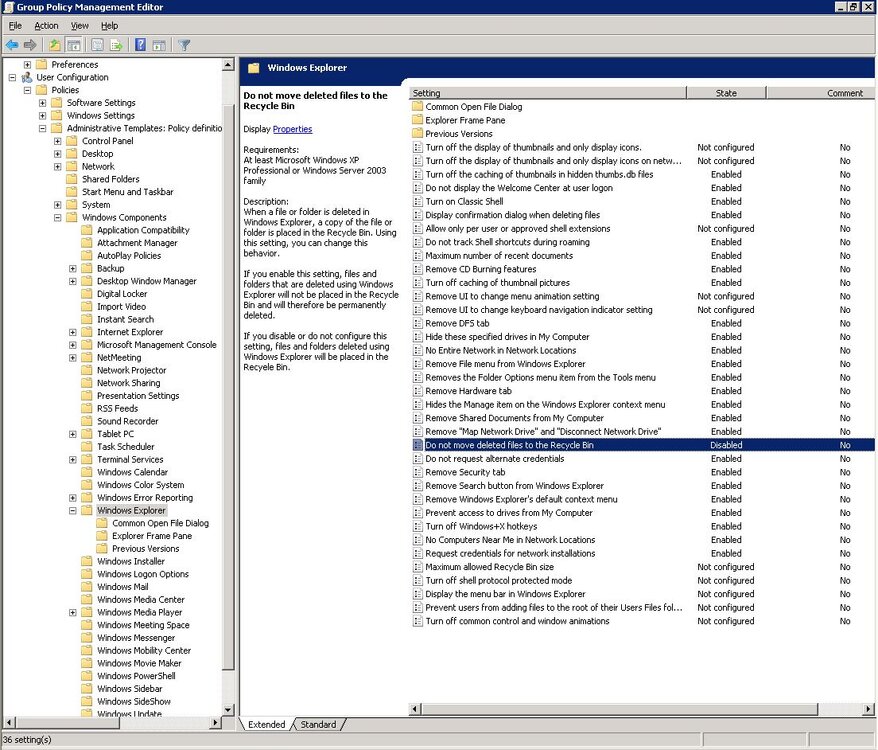Image resolution: width=878 pixels, height=750 pixels.
Task: Select the Windows Installer tree item
Action: (131, 561)
